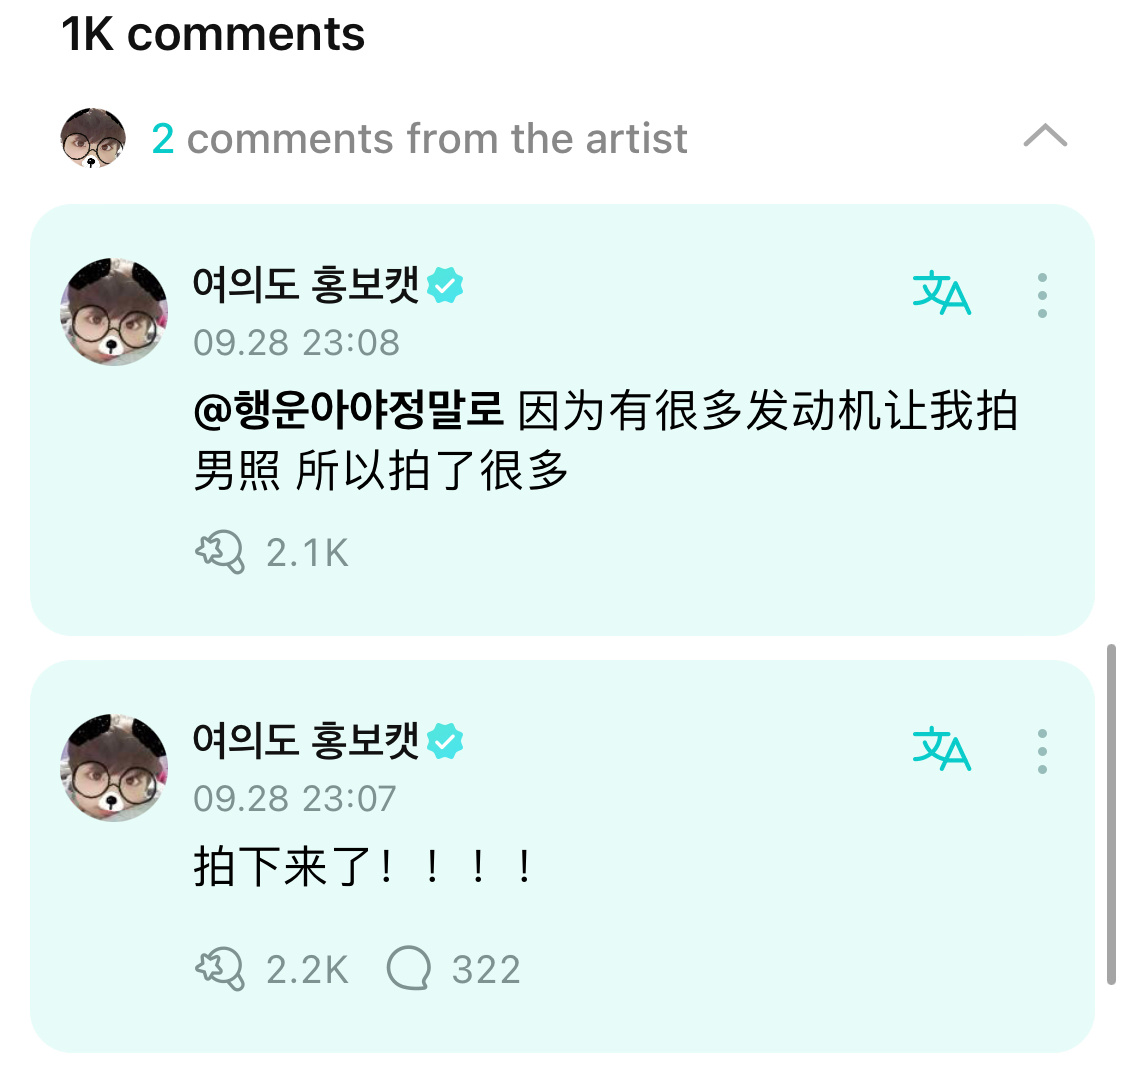
Task: Click the 322 reply count number
Action: click(x=486, y=970)
